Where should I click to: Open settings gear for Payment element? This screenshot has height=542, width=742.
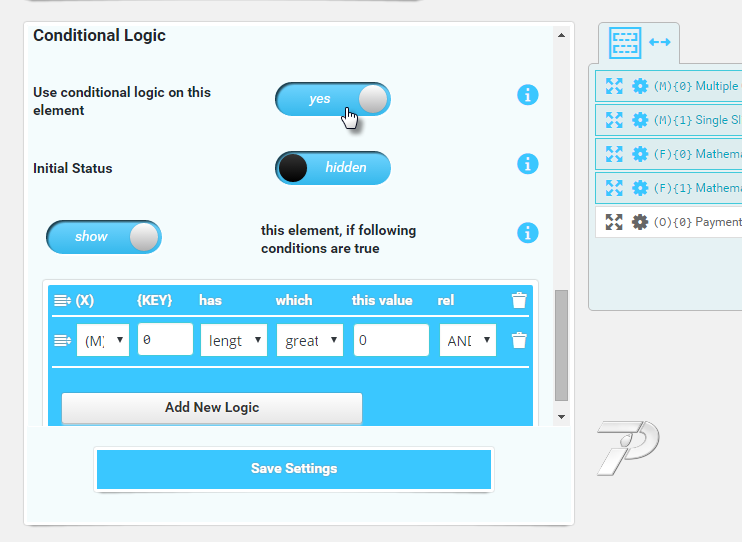pos(640,222)
